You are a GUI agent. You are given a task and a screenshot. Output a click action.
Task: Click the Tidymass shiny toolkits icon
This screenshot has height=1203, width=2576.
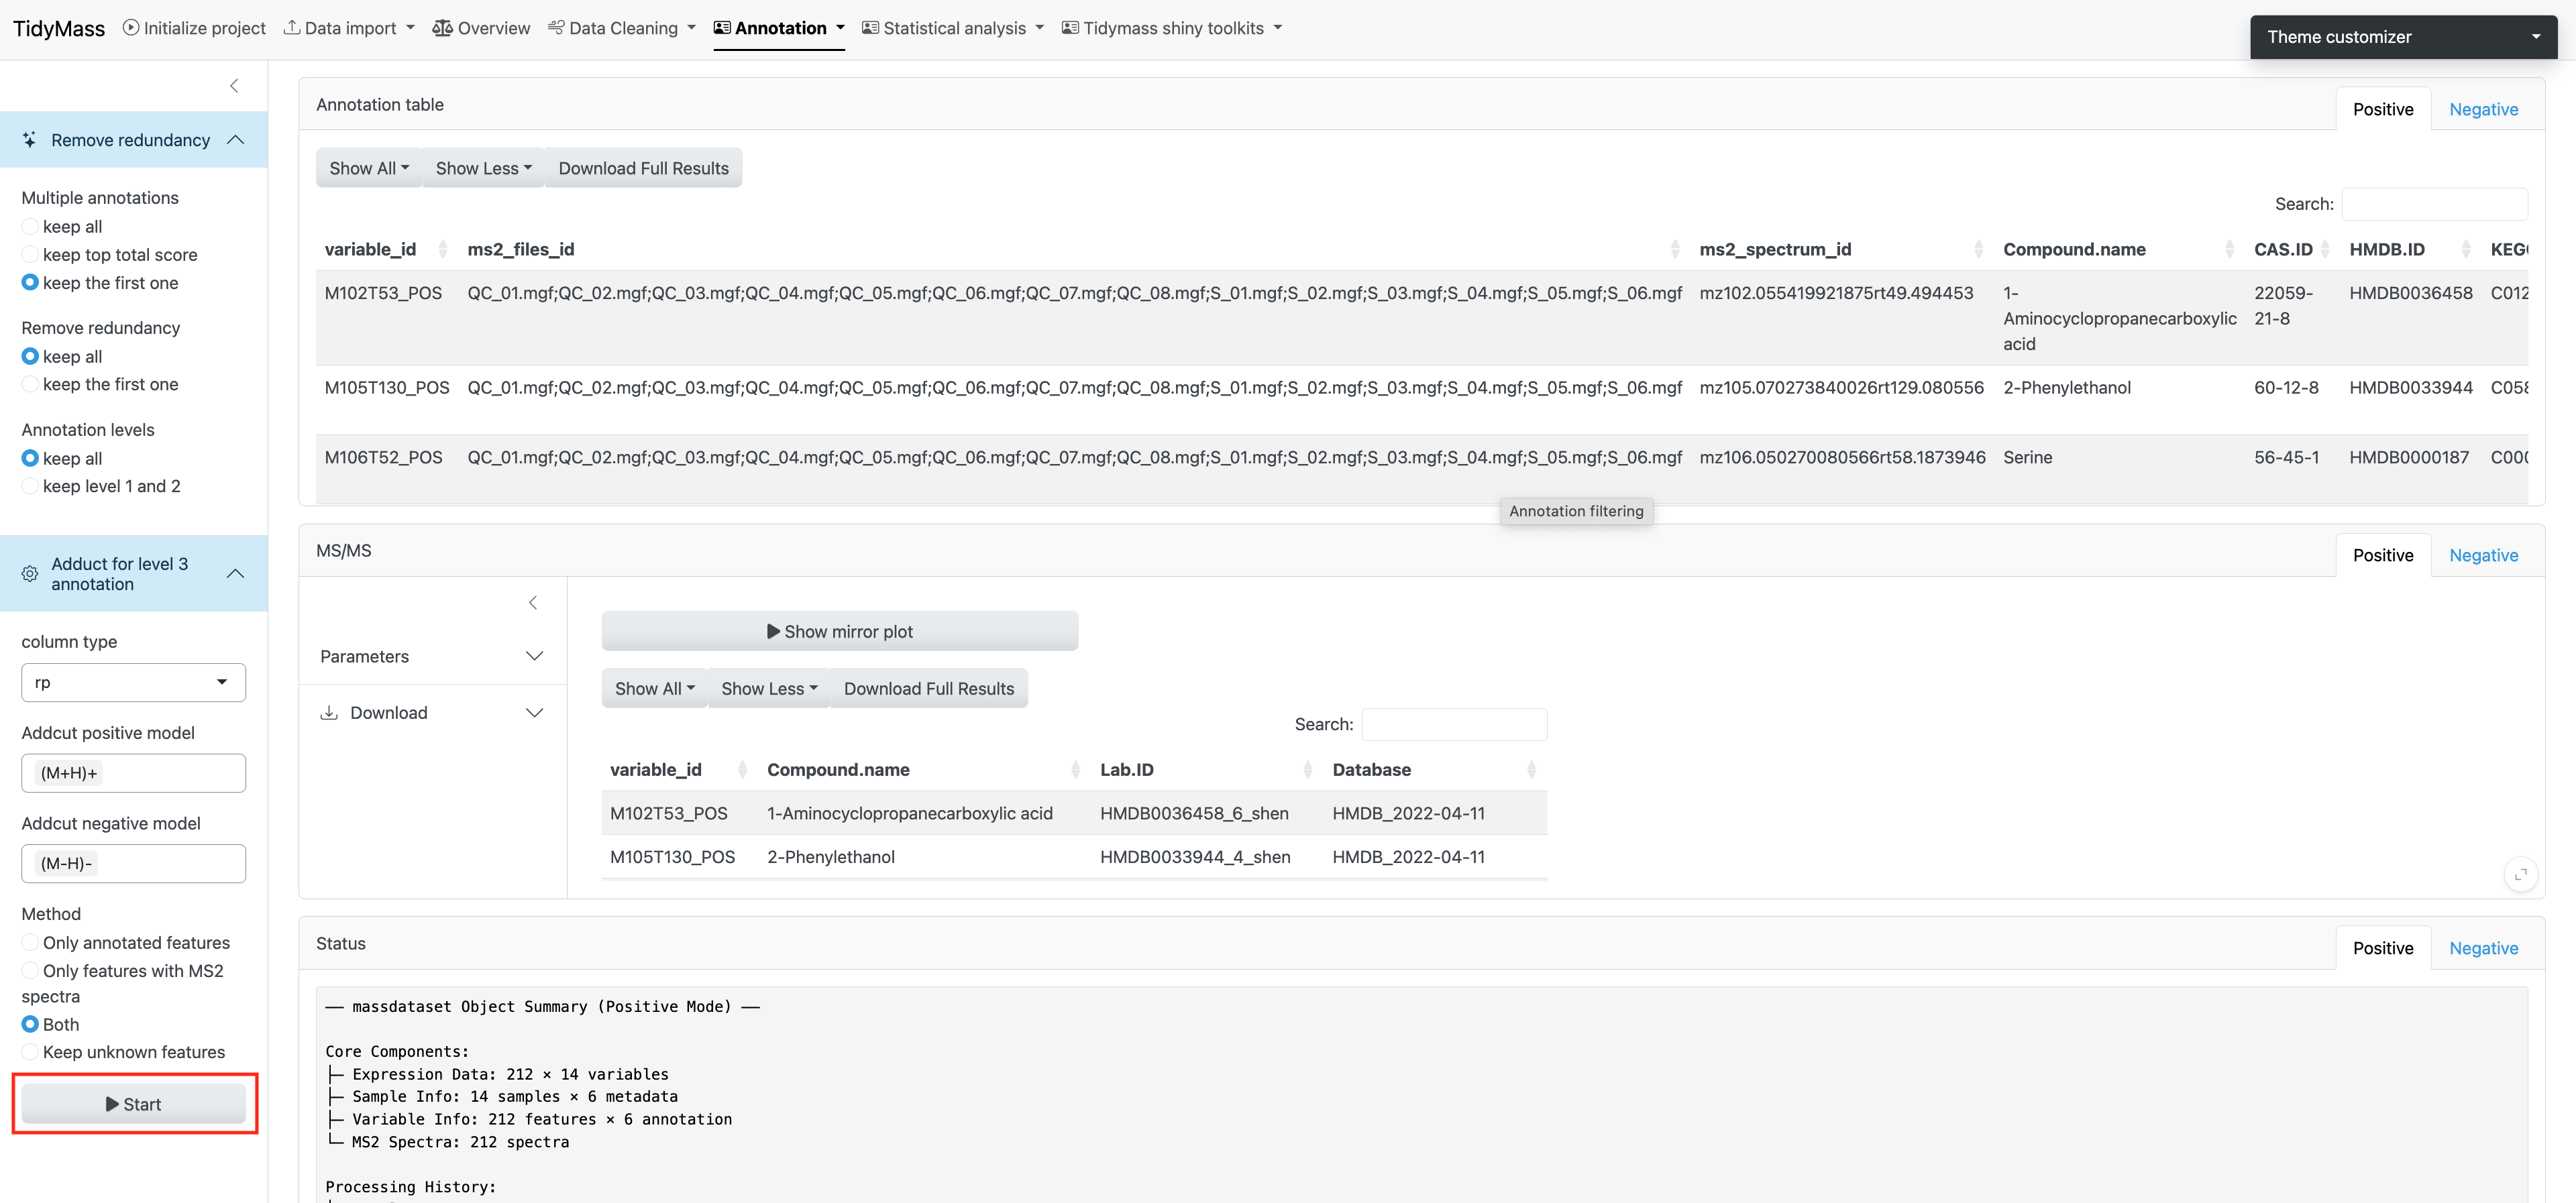1070,28
